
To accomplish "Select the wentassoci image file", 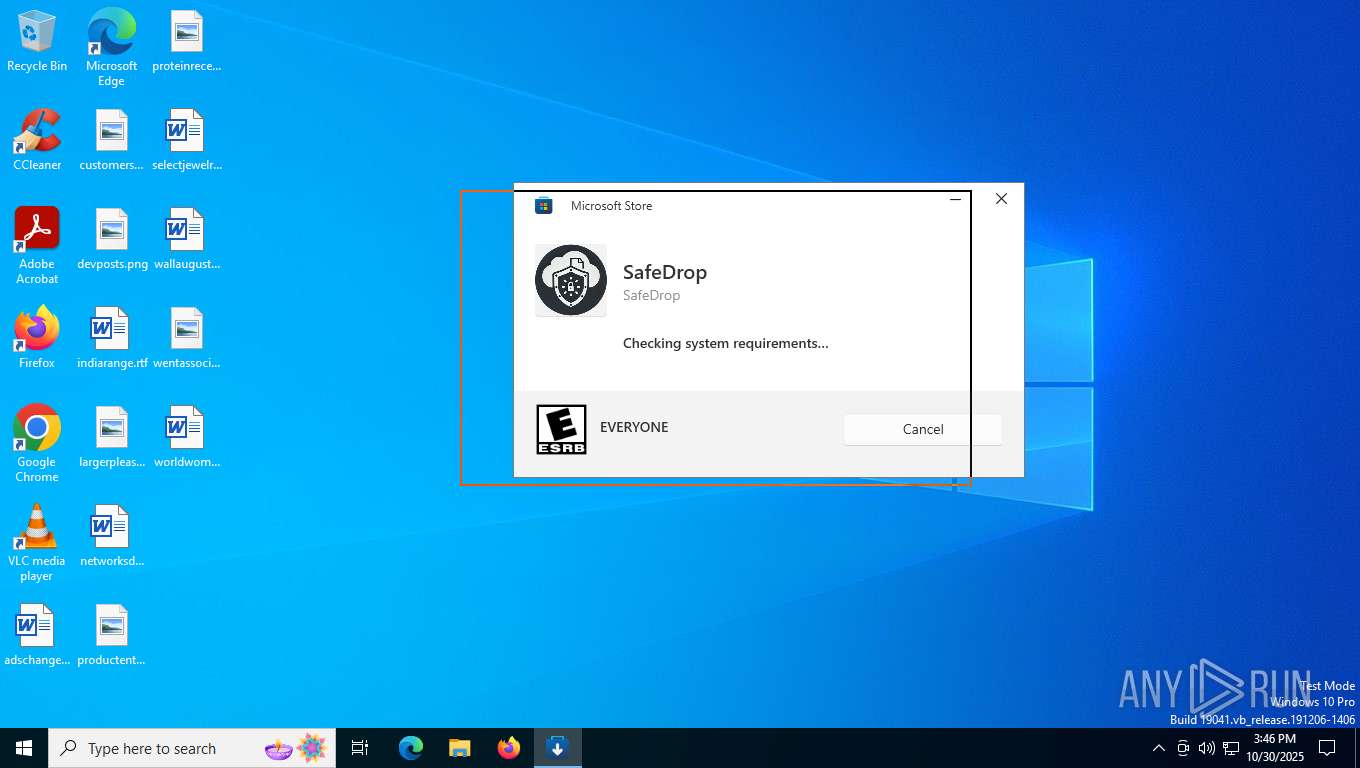I will pos(186,338).
